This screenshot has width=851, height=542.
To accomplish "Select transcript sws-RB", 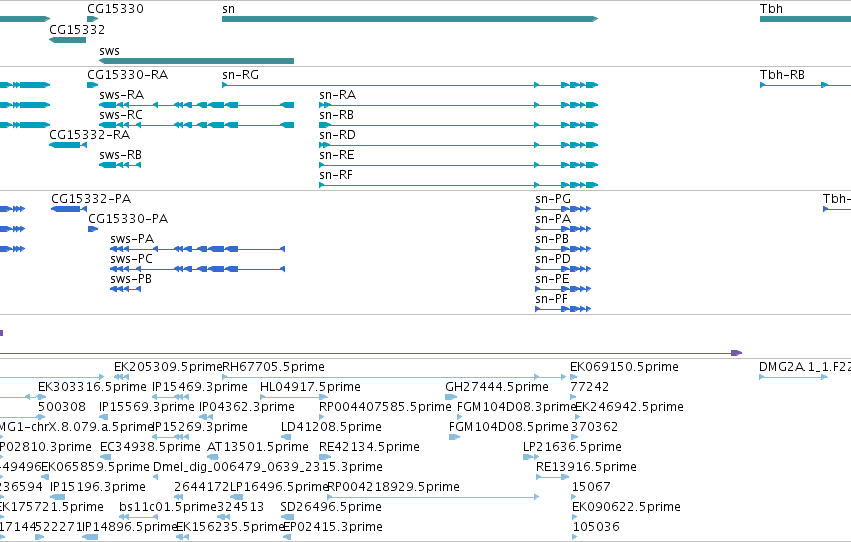I will coord(120,165).
